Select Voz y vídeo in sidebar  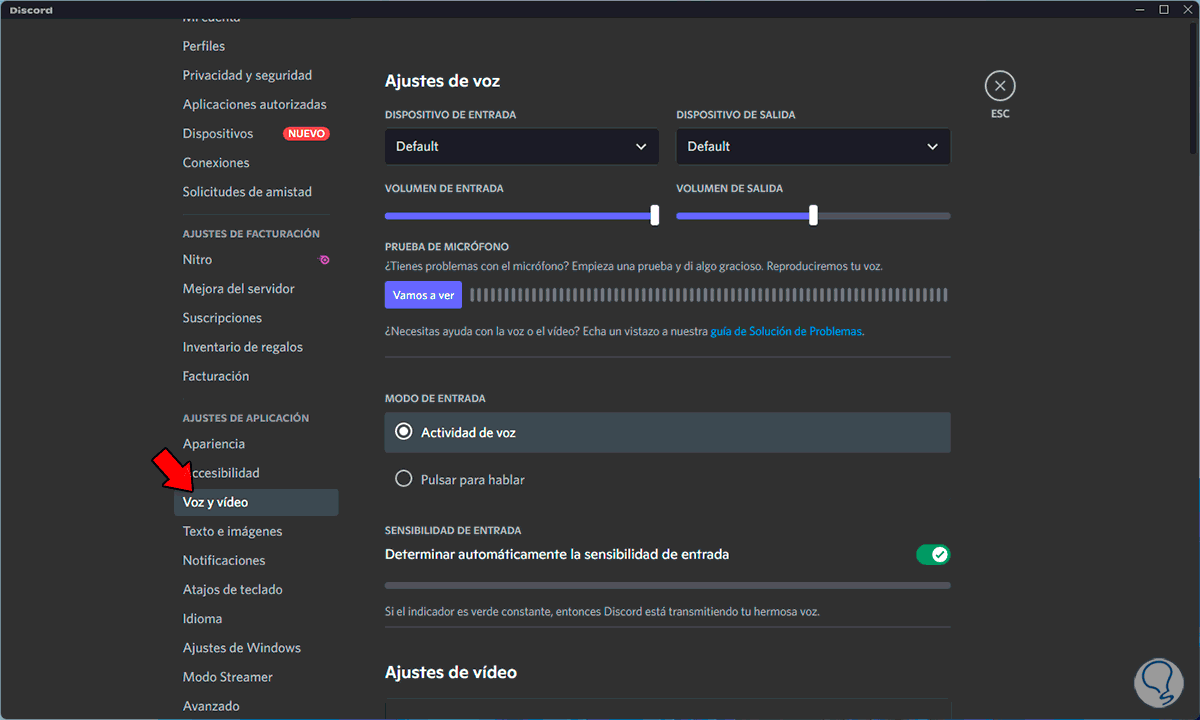click(256, 502)
